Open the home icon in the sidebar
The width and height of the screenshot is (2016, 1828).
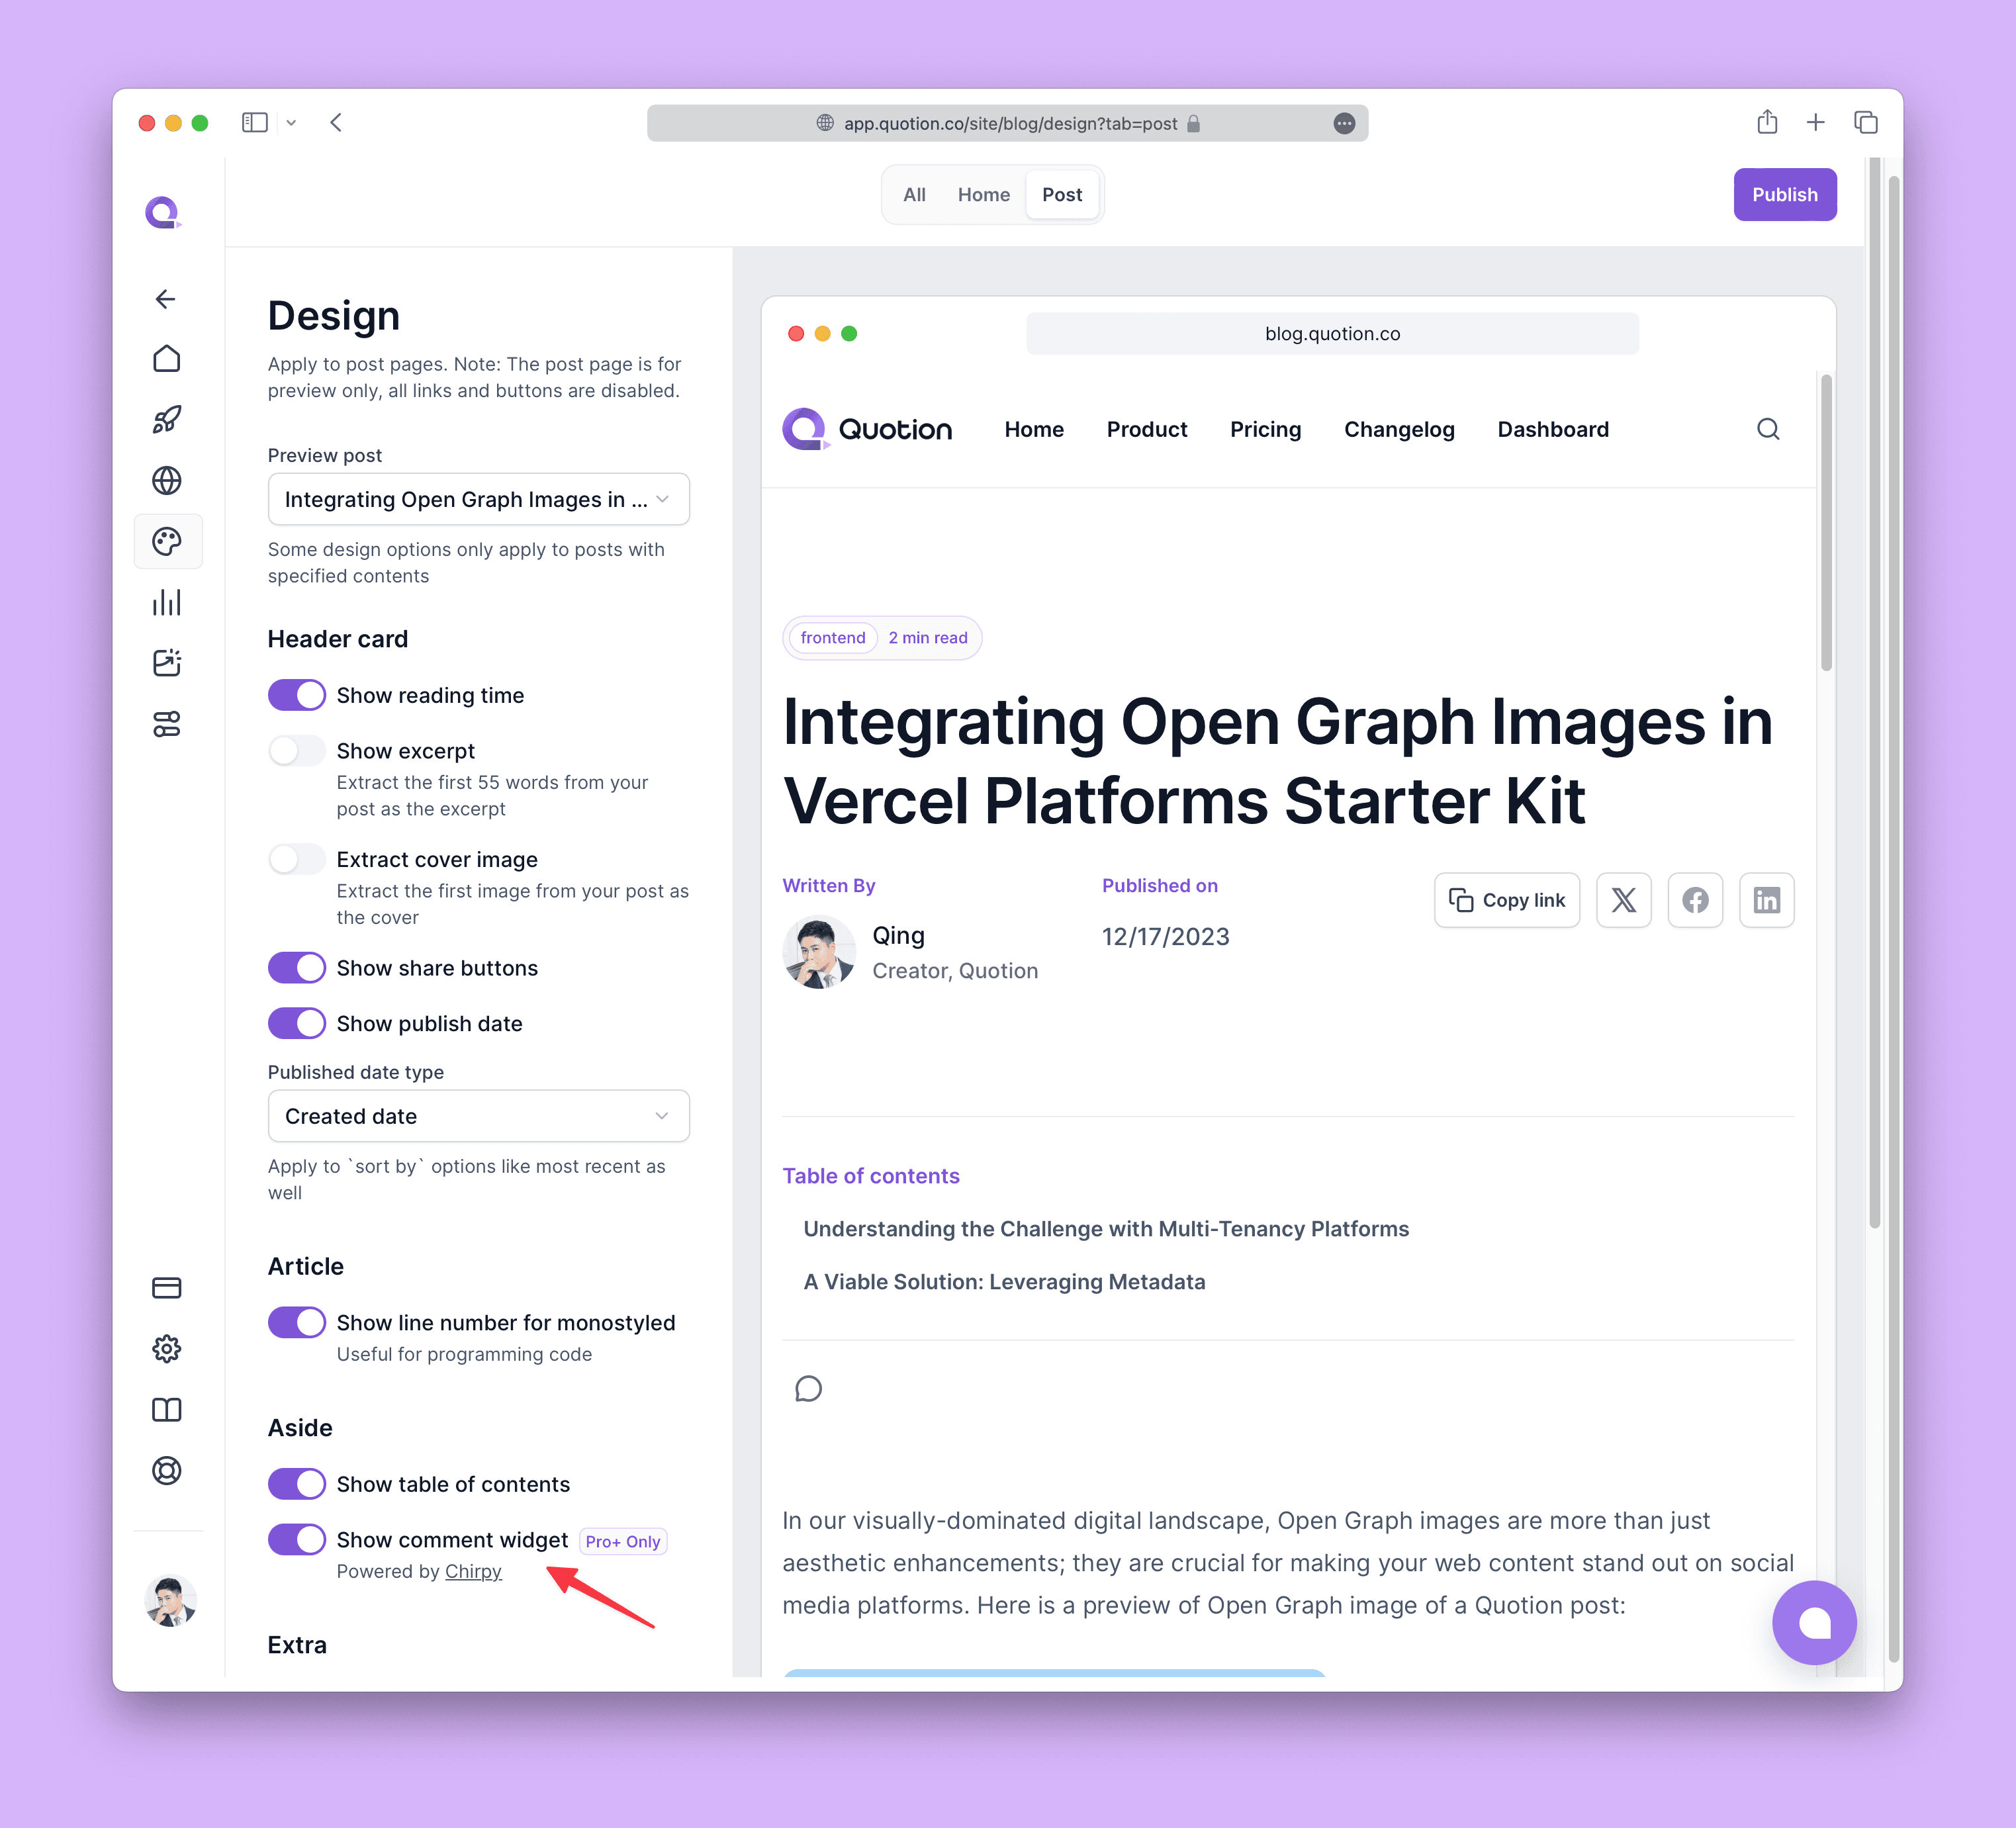tap(166, 359)
